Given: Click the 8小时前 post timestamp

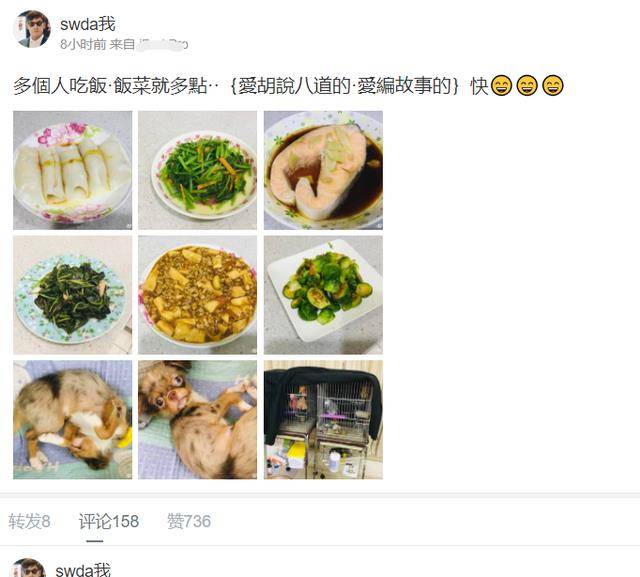Looking at the screenshot, I should 83,44.
